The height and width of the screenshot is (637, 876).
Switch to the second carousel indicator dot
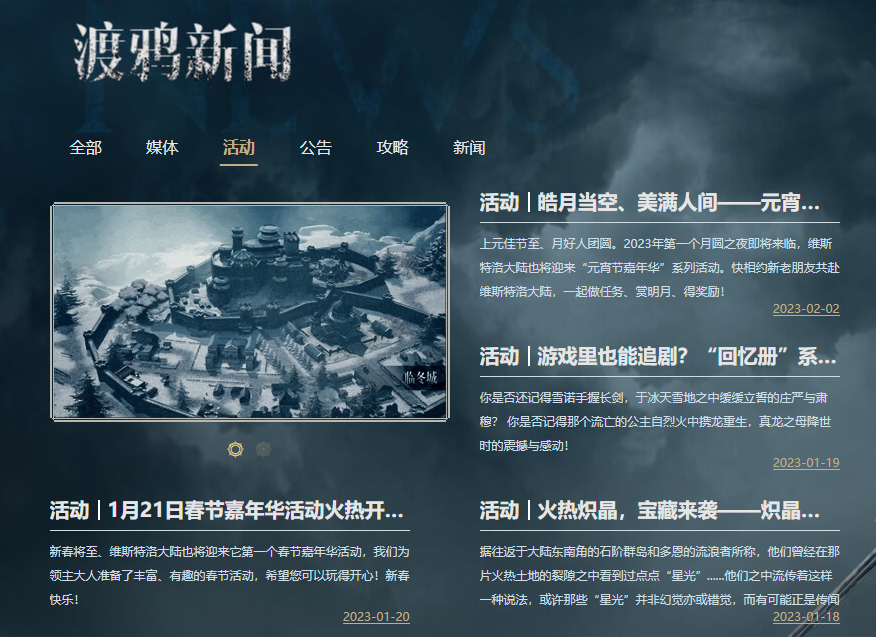coord(263,449)
